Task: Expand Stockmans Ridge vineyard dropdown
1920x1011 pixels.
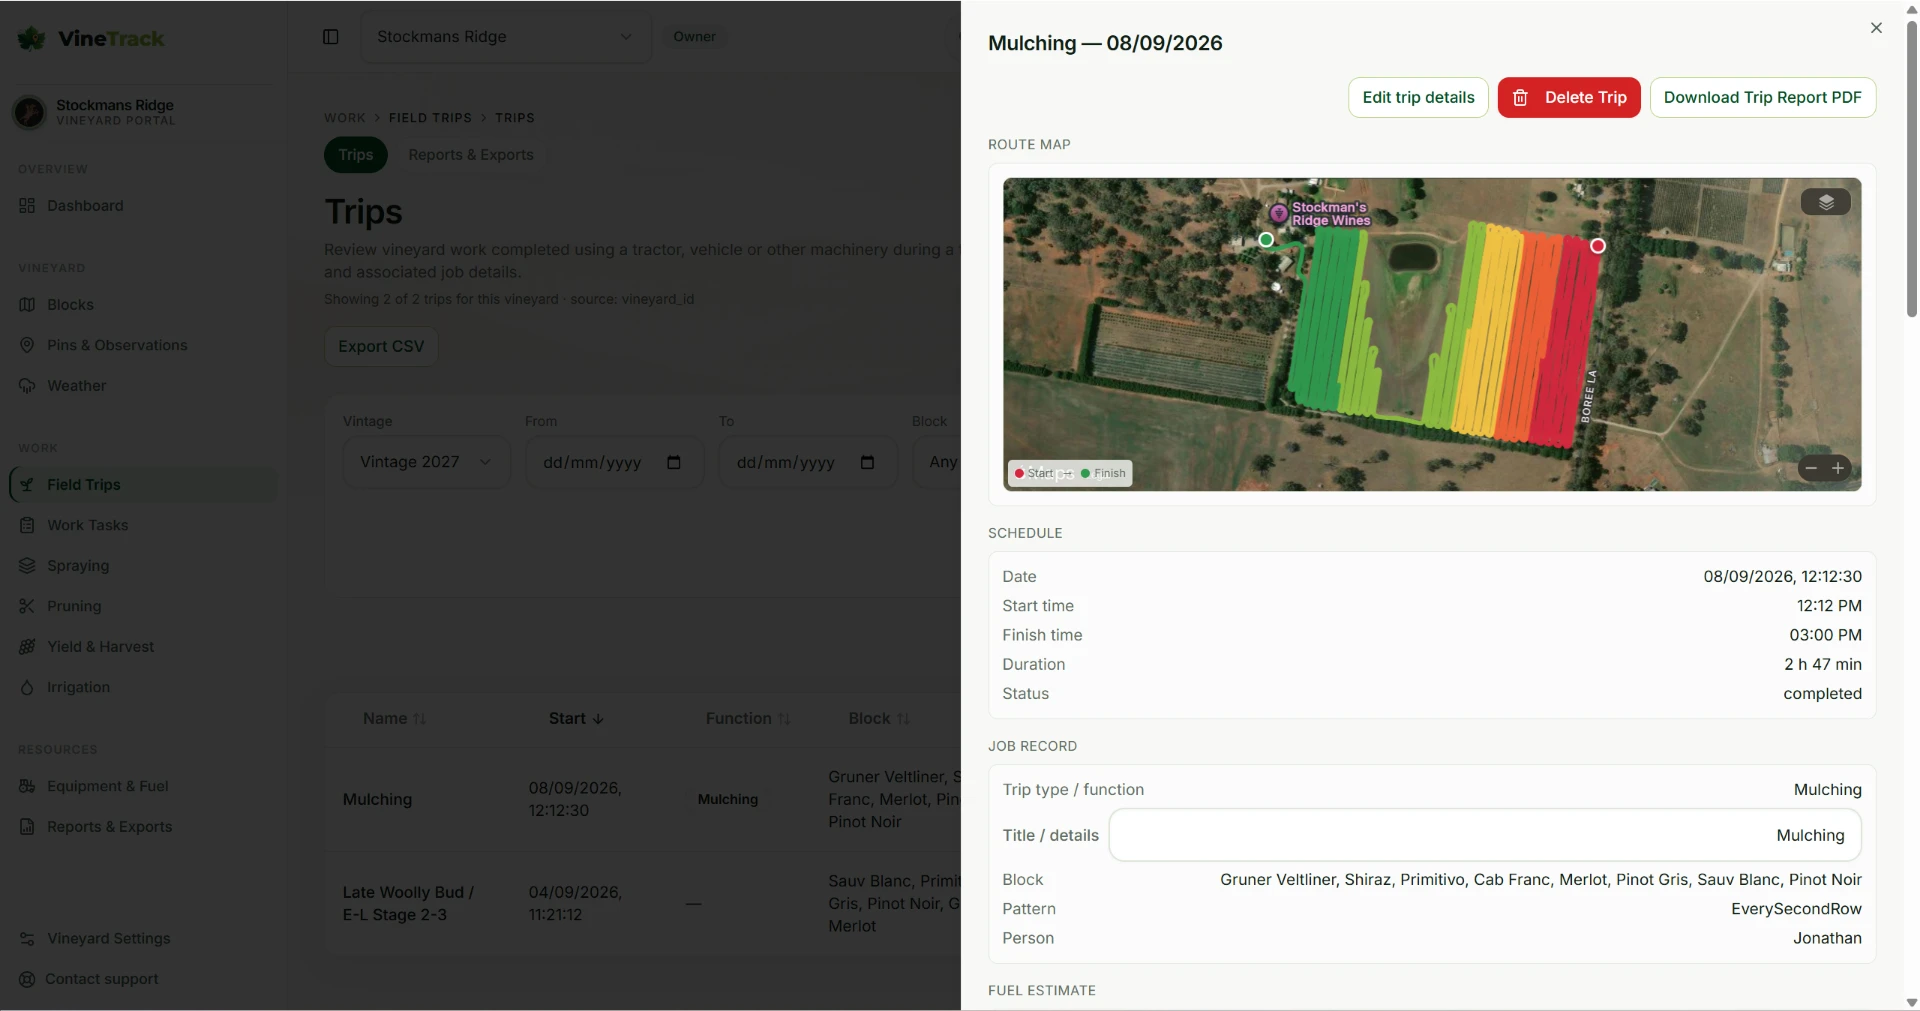Action: [x=506, y=37]
